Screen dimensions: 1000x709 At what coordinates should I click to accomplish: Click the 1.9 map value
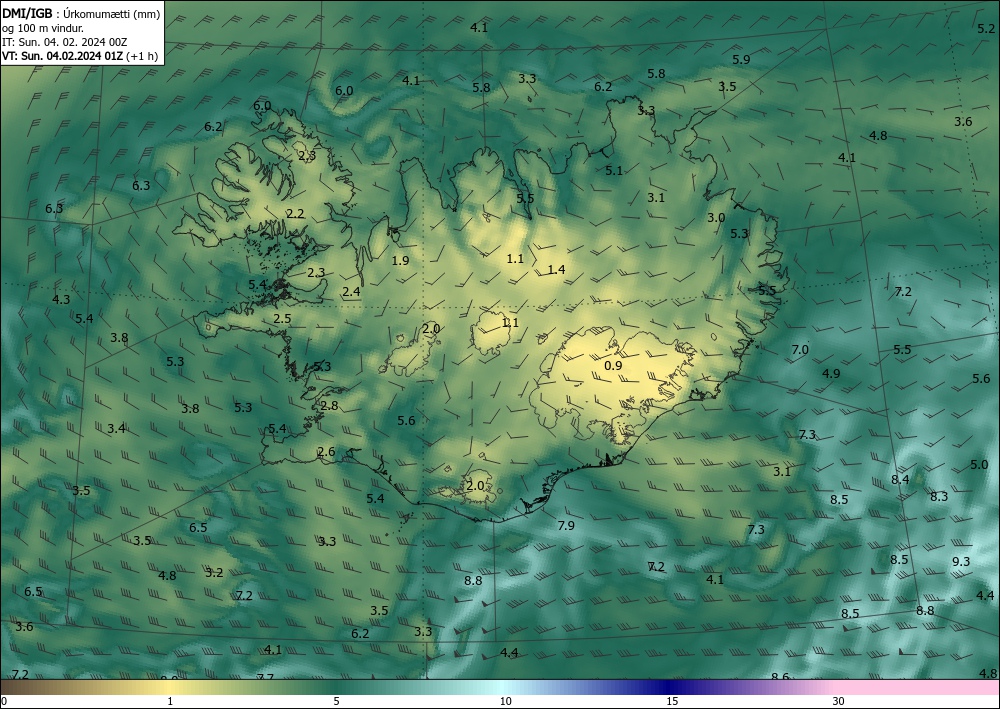pos(401,261)
